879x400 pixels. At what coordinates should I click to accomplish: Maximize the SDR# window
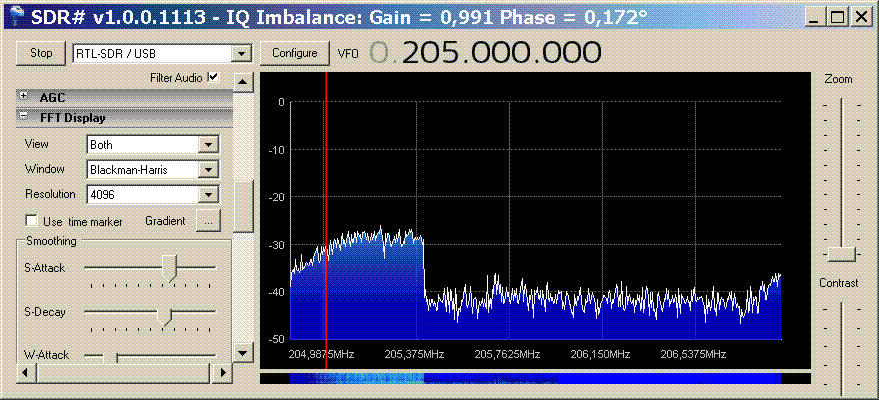[837, 17]
